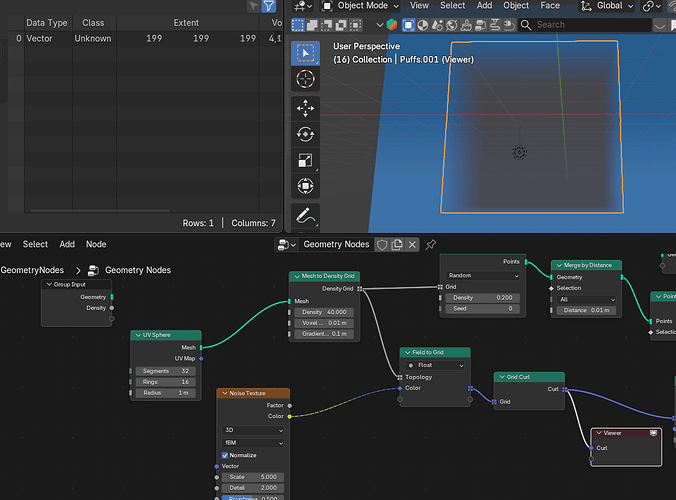Image resolution: width=676 pixels, height=500 pixels.
Task: Set selection mode to subtract
Action: point(326,25)
